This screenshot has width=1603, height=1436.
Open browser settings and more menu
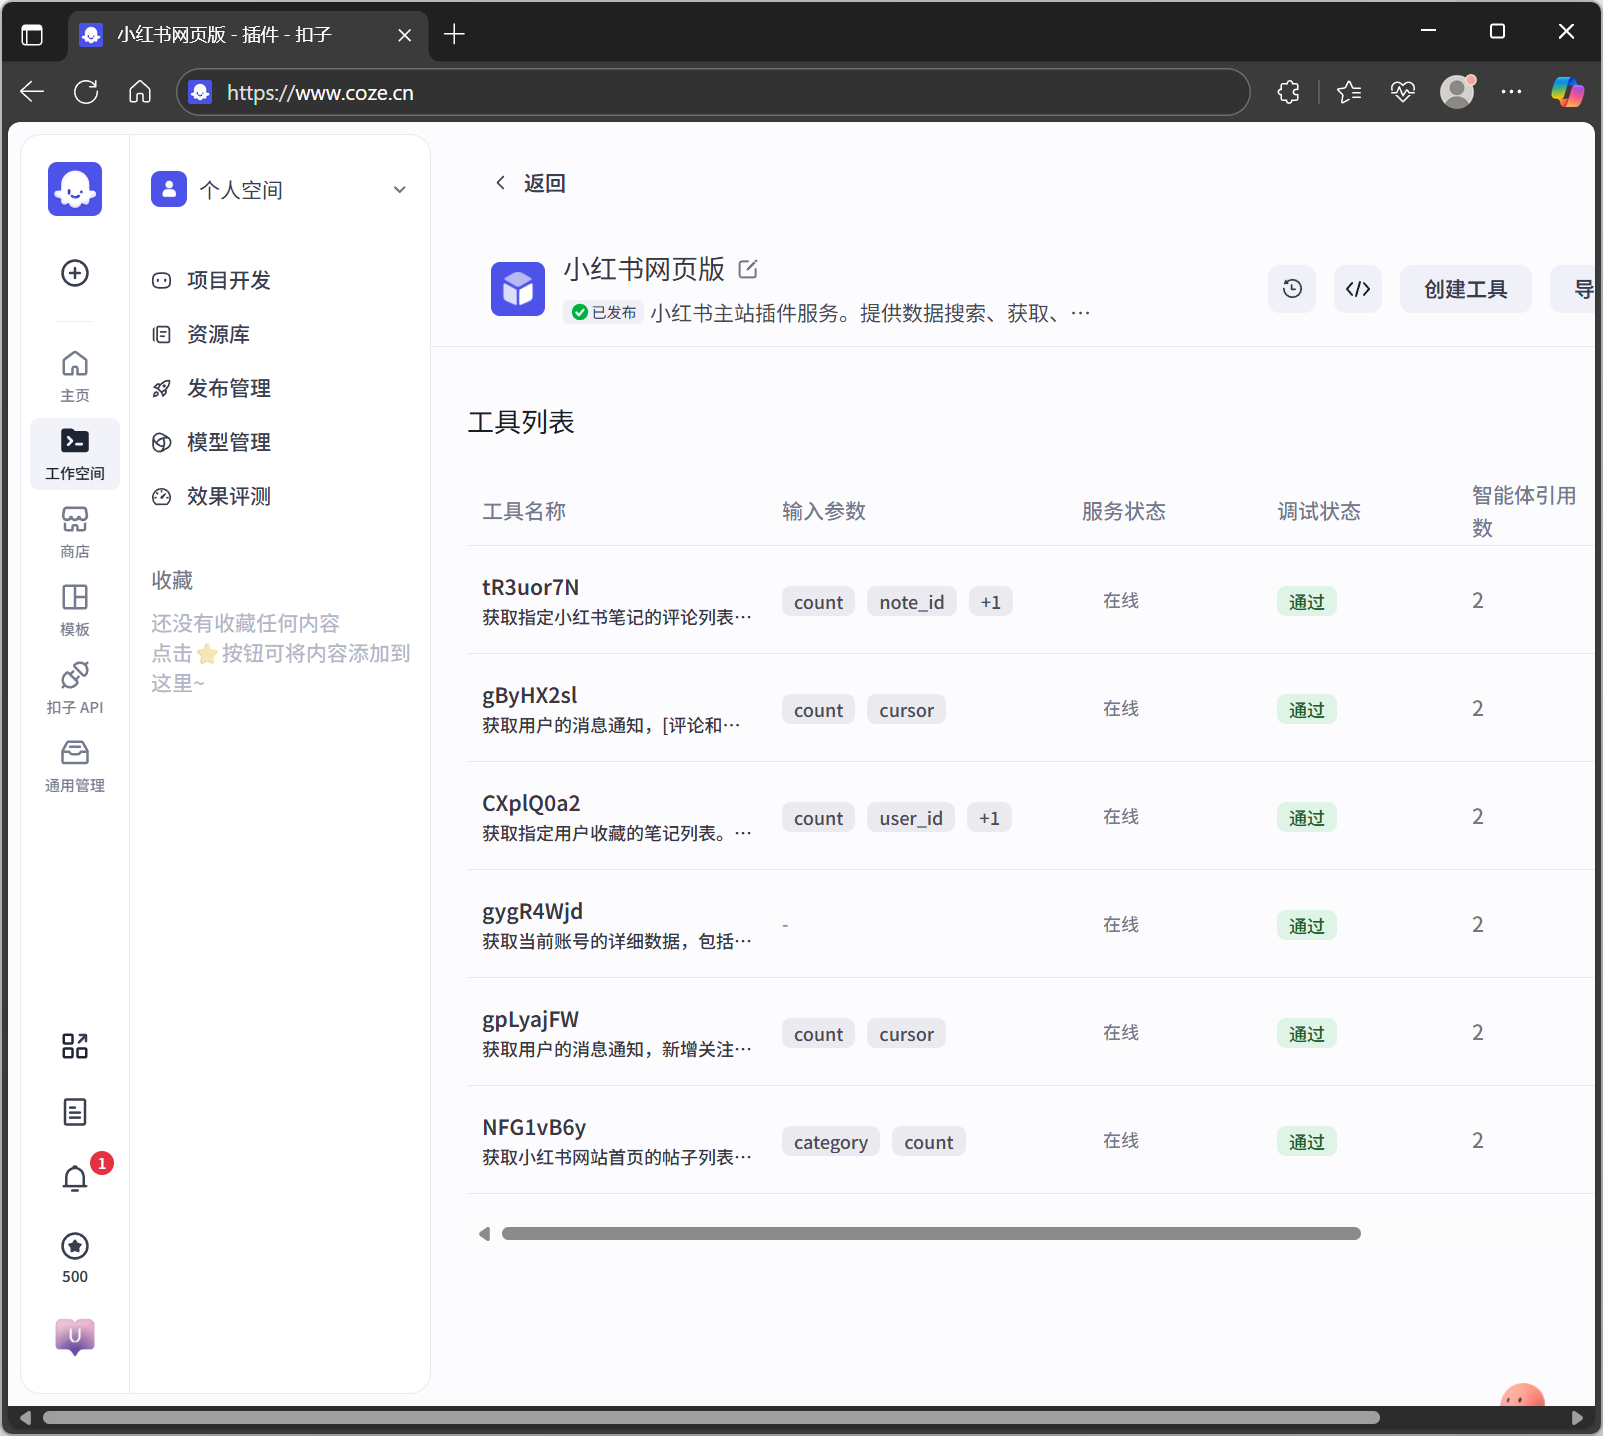click(x=1511, y=92)
